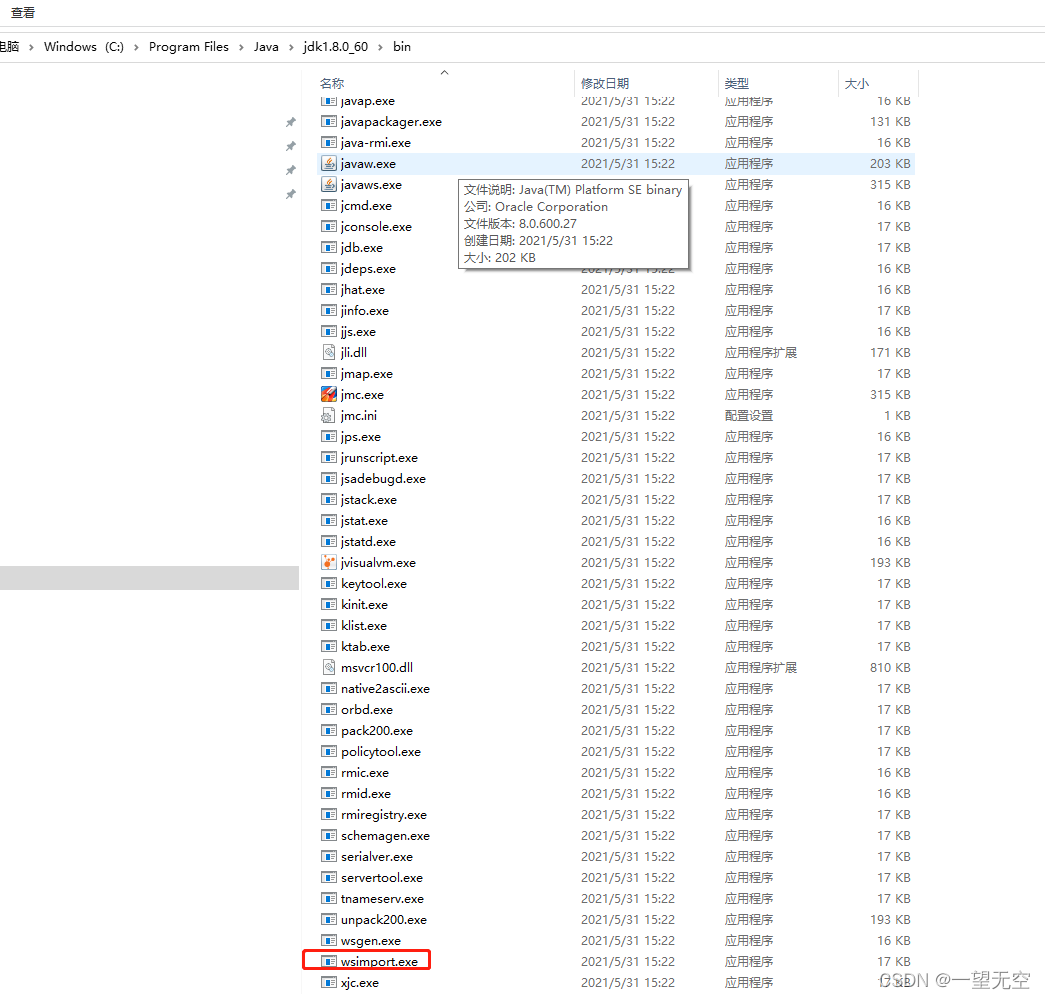1045x999 pixels.
Task: Click the 配置设置 type of jmc.ini
Action: coord(748,416)
